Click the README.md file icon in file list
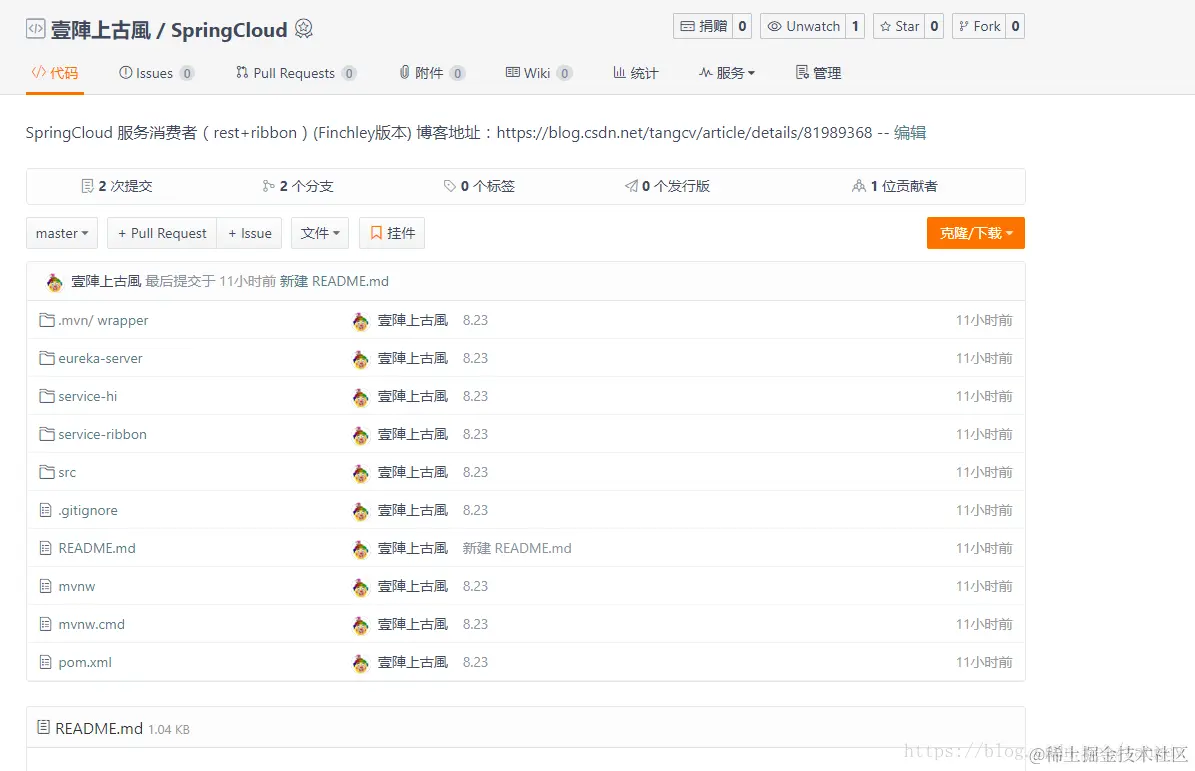The image size is (1195, 771). click(46, 549)
